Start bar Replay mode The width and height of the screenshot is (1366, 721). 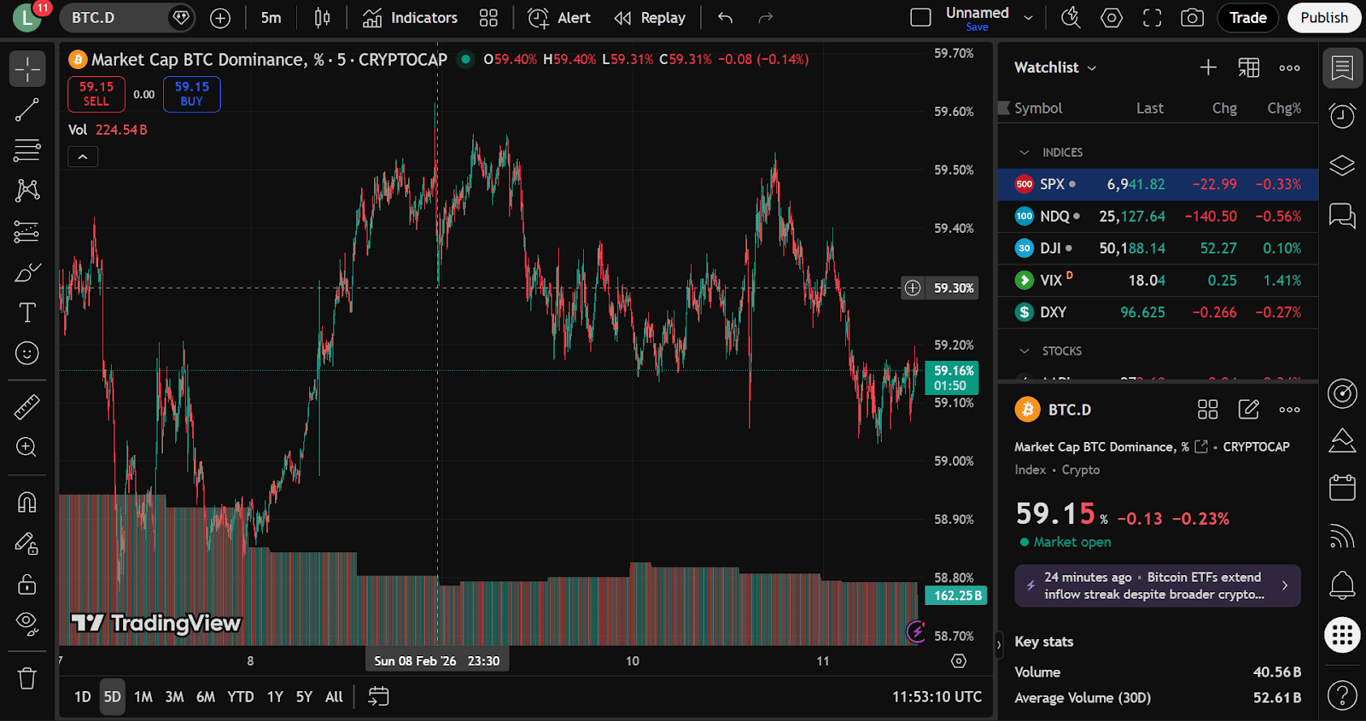click(x=650, y=18)
